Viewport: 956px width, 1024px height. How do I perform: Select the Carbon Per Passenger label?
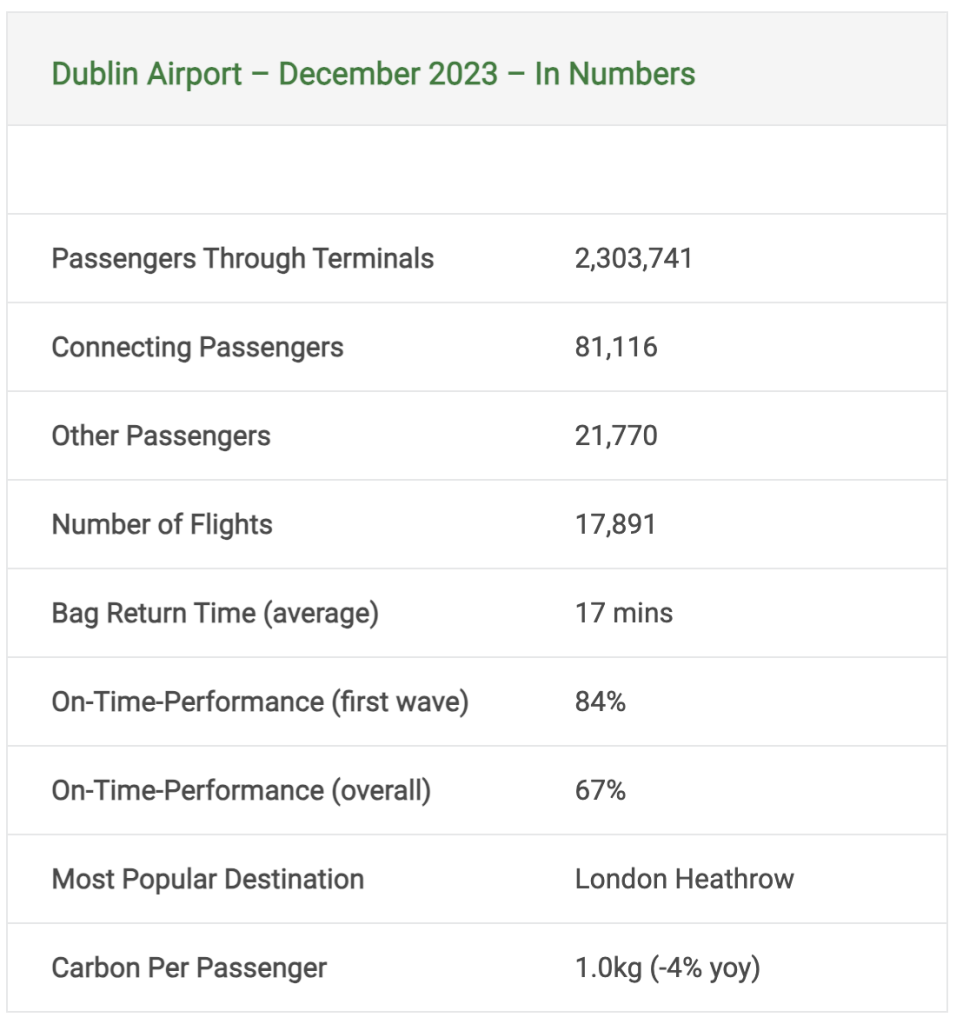189,968
